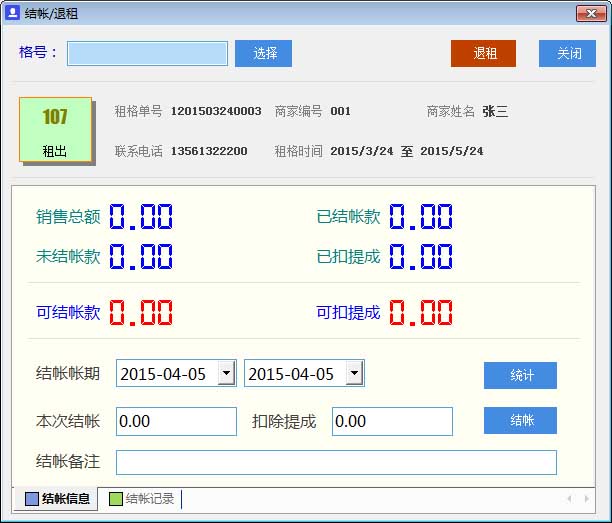Click the tab scroll right arrow
The width and height of the screenshot is (612, 523).
coord(586,498)
